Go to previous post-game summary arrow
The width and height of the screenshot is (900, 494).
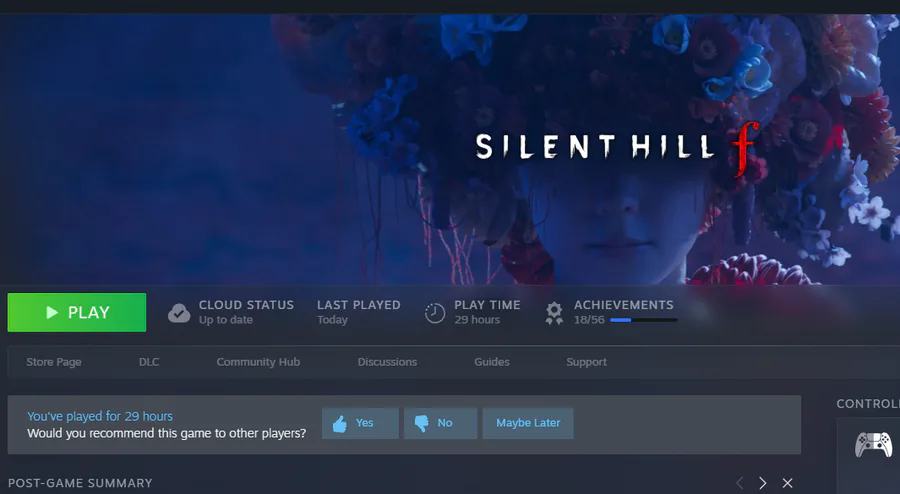click(739, 483)
